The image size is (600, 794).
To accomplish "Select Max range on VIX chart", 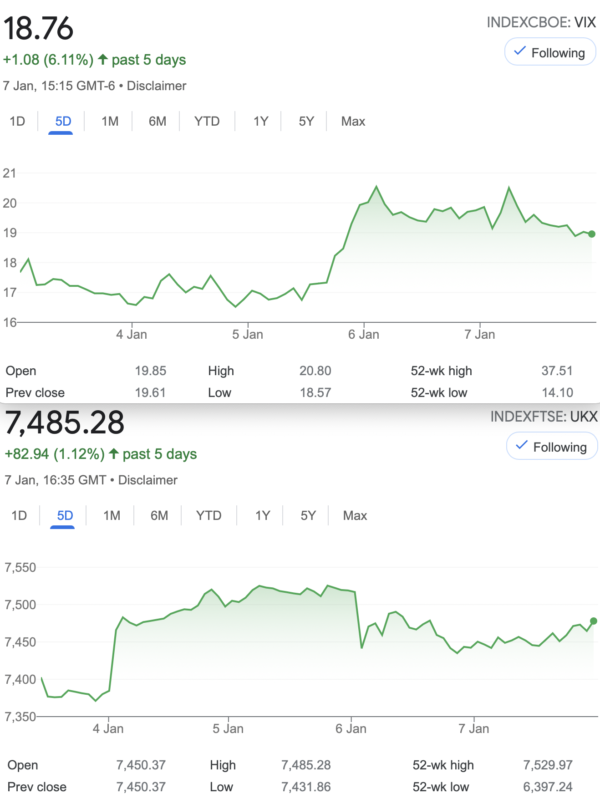I will pos(353,121).
